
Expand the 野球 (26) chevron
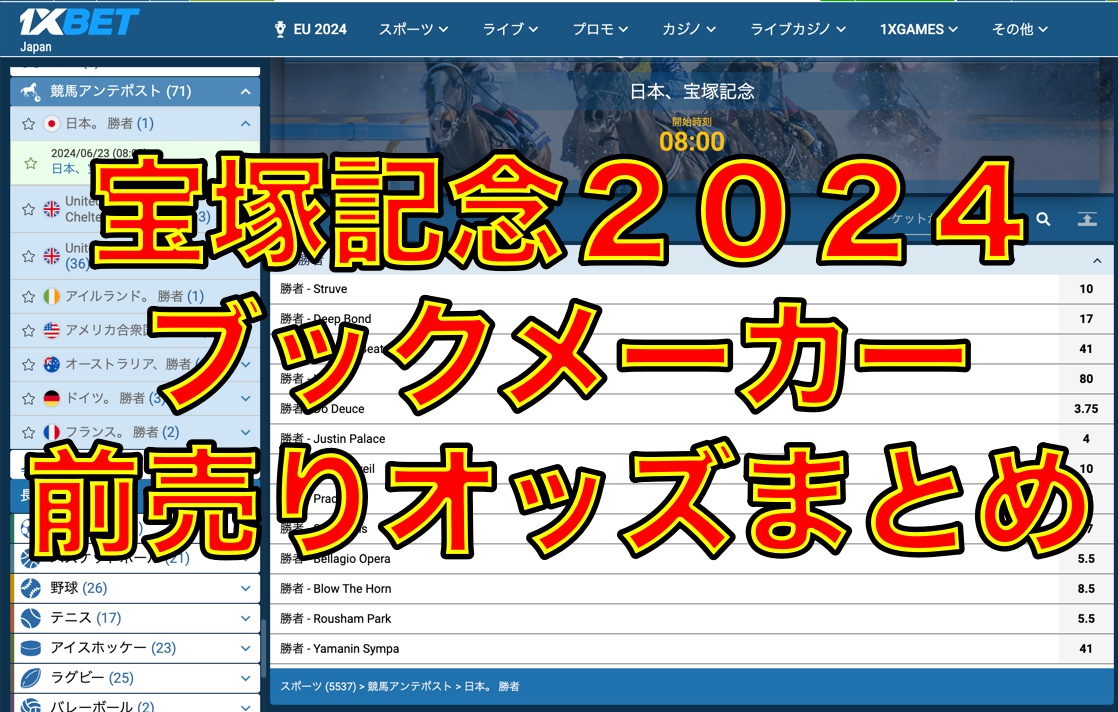[x=245, y=588]
